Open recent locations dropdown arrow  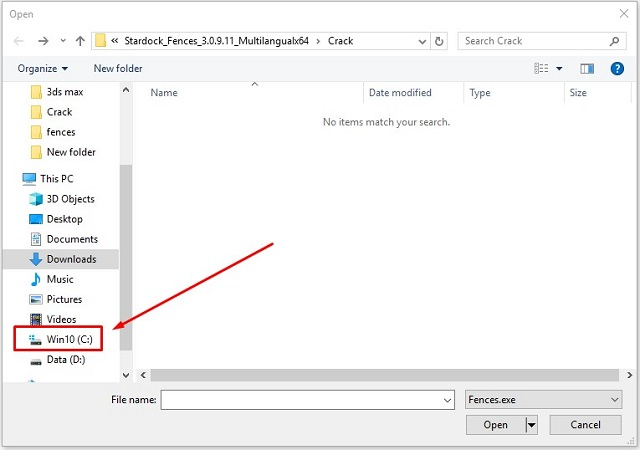(63, 41)
